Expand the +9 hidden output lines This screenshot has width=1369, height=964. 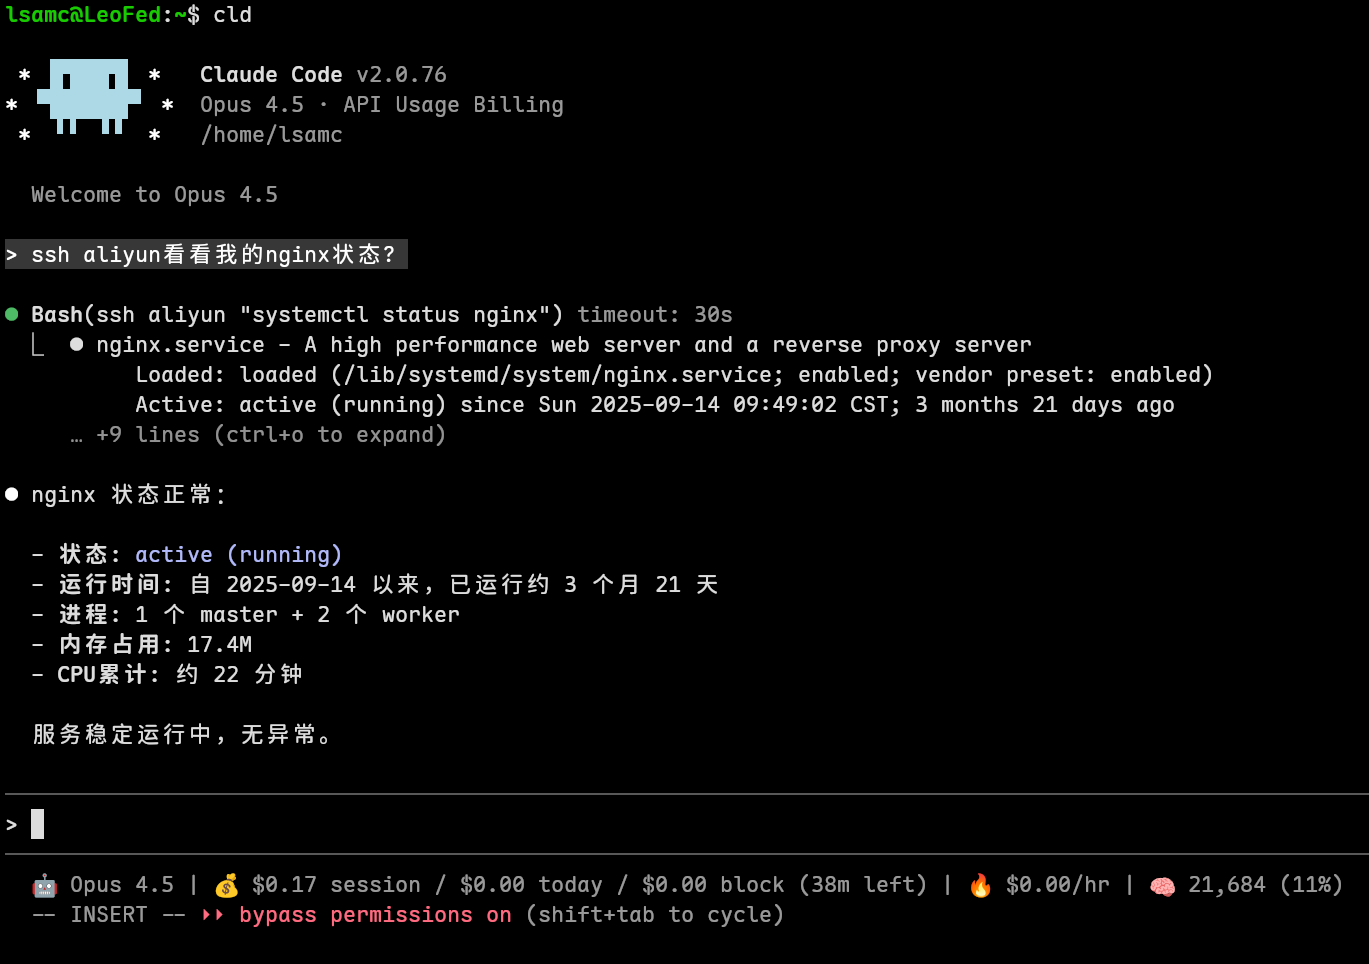270,435
